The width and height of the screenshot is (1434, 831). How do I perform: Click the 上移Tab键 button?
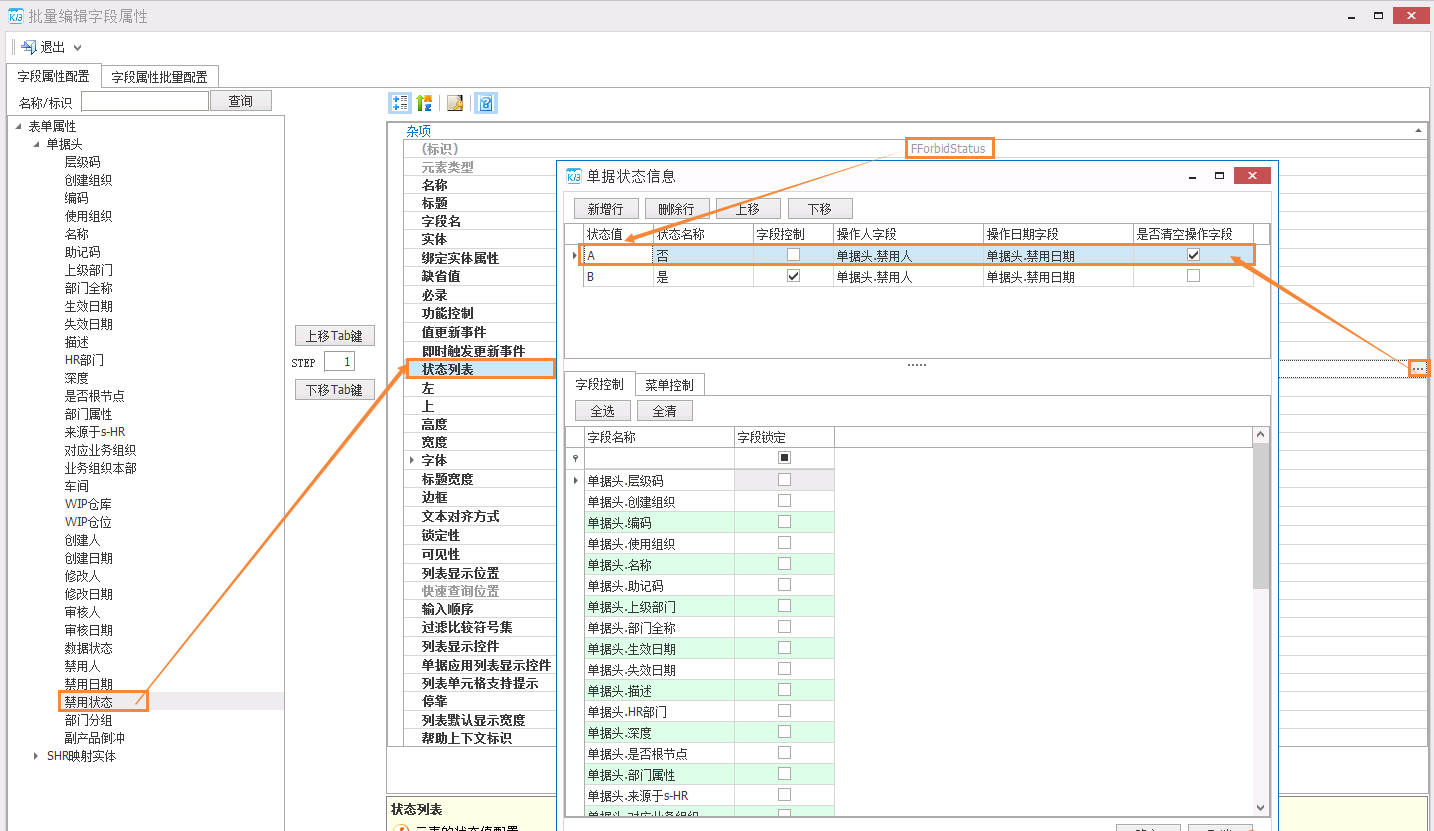[335, 336]
